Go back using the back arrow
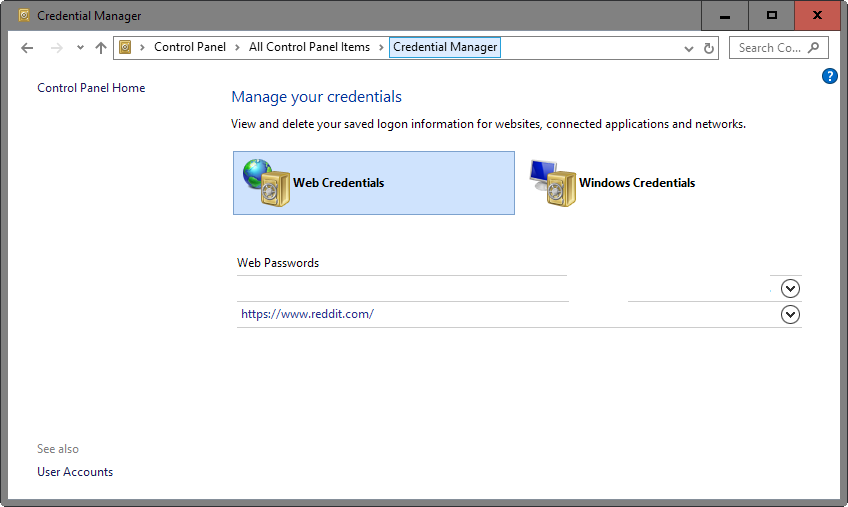 [x=27, y=48]
